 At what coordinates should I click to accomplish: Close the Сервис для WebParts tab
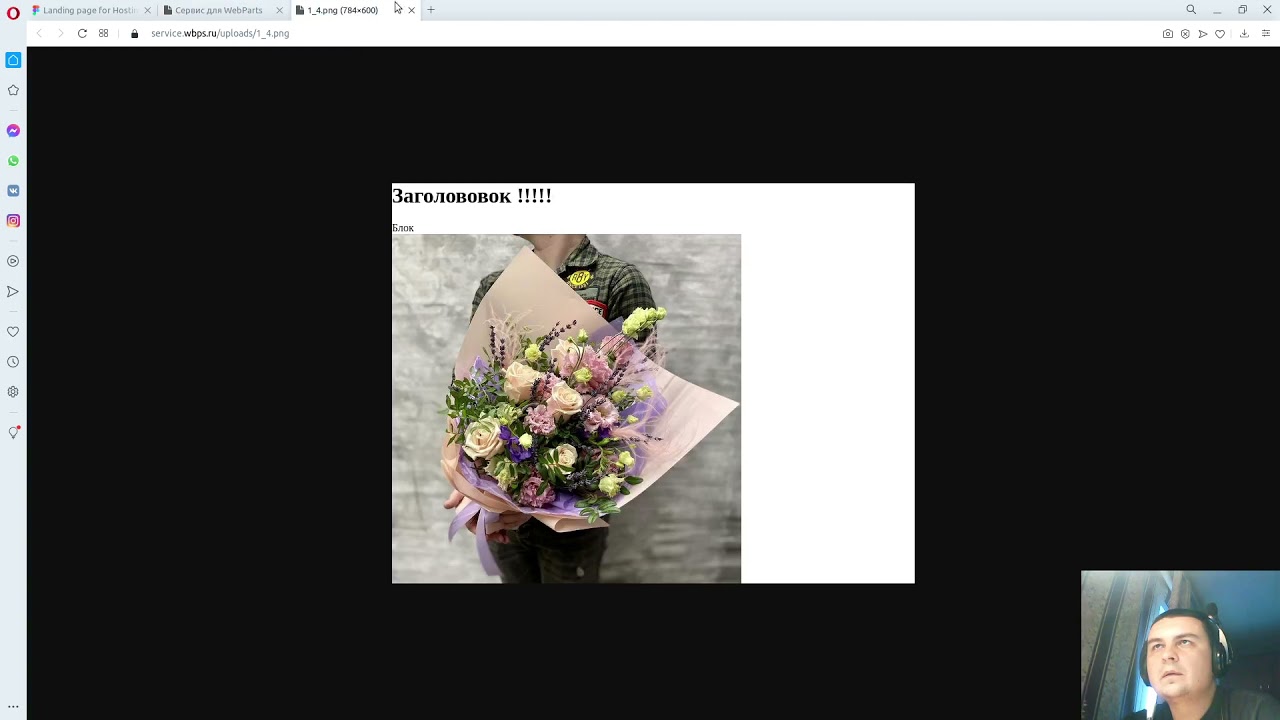(x=280, y=10)
